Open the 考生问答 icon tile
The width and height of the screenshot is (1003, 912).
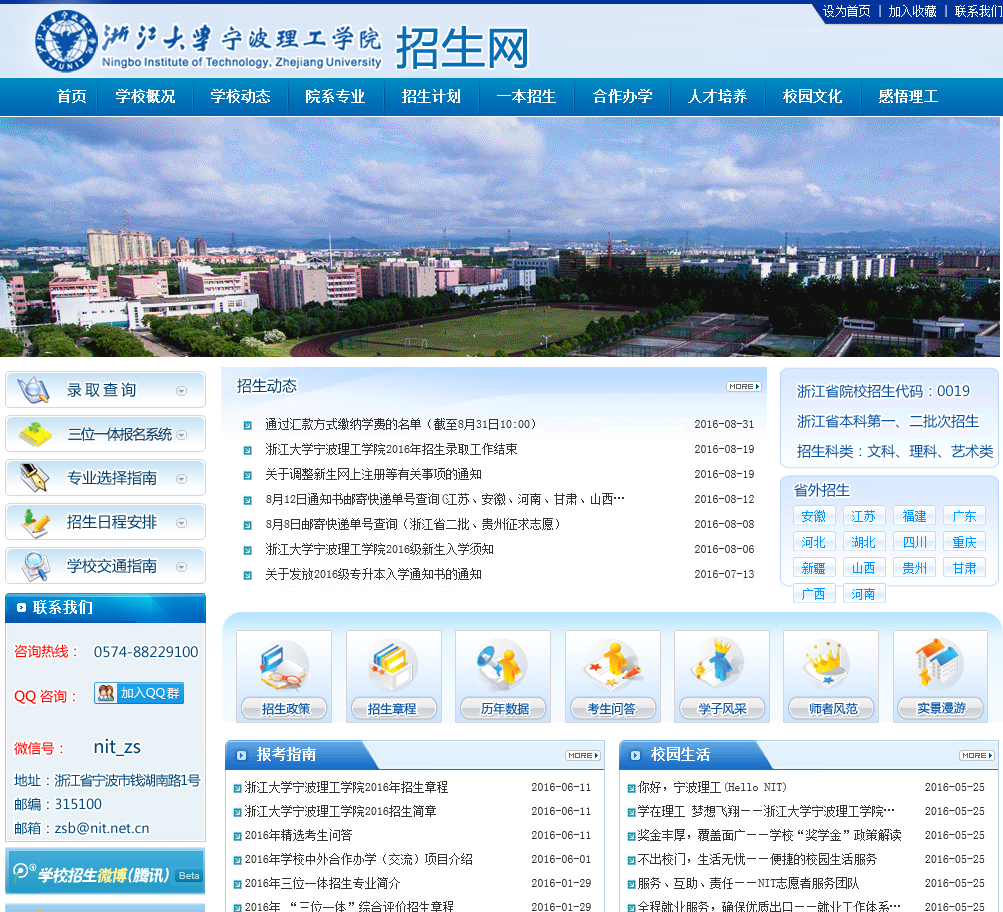pyautogui.click(x=613, y=677)
